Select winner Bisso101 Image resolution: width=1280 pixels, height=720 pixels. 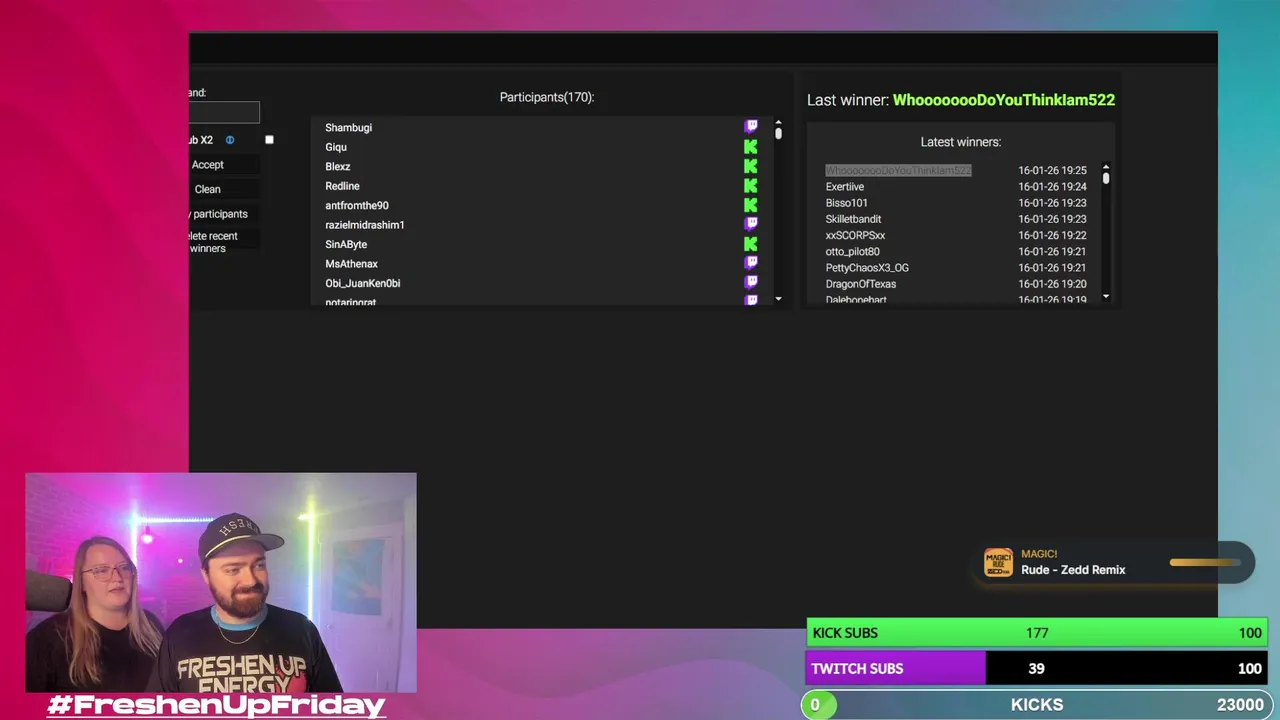(846, 203)
